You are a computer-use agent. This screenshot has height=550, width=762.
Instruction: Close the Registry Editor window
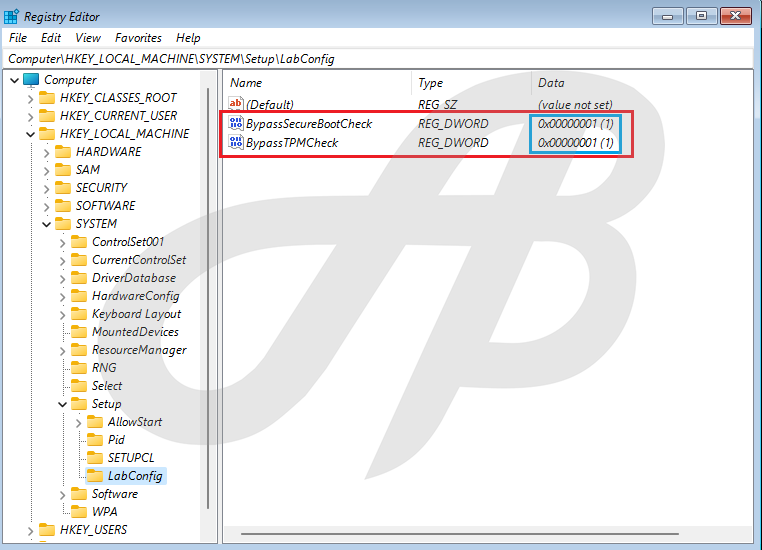coord(735,16)
